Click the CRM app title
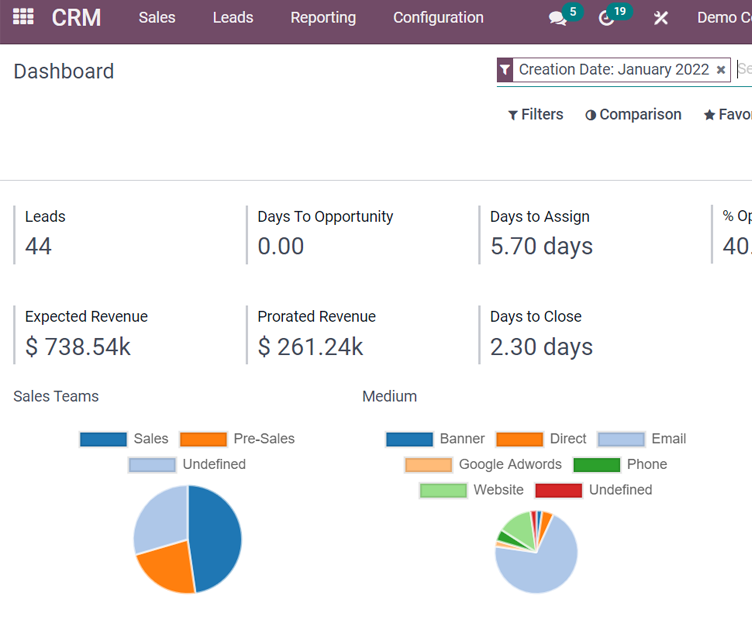The height and width of the screenshot is (620, 752). pyautogui.click(x=76, y=18)
